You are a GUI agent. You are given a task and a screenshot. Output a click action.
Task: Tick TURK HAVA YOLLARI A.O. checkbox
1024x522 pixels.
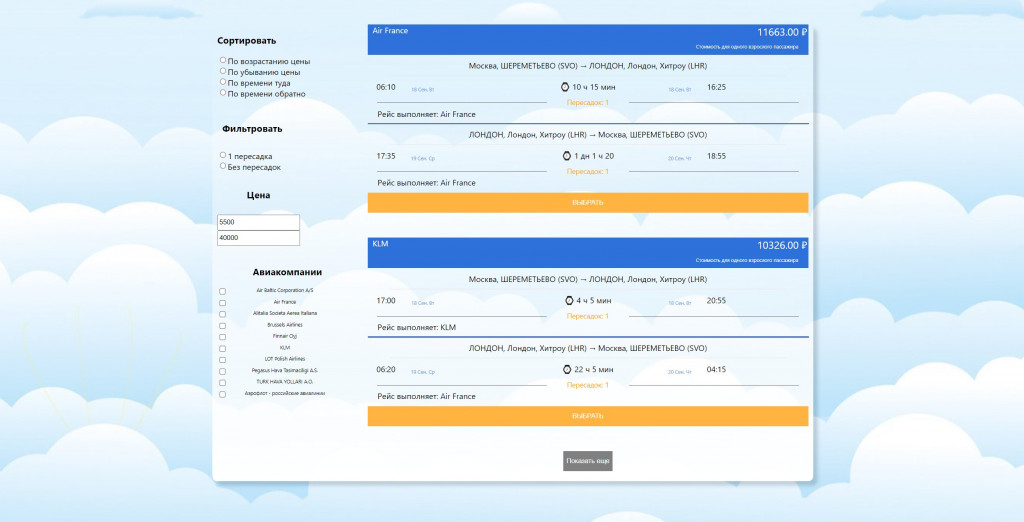point(223,383)
